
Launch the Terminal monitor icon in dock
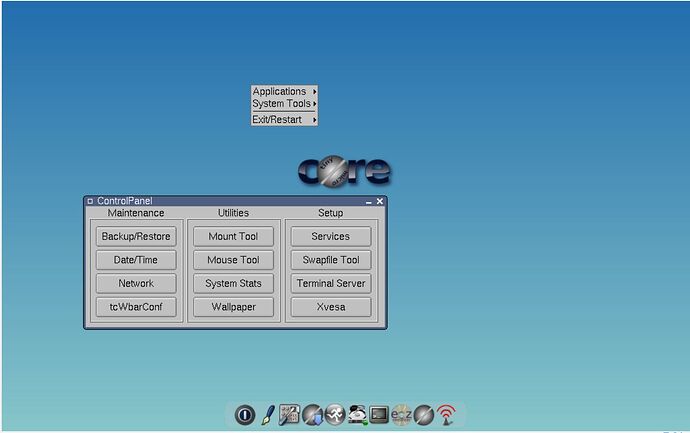click(379, 415)
